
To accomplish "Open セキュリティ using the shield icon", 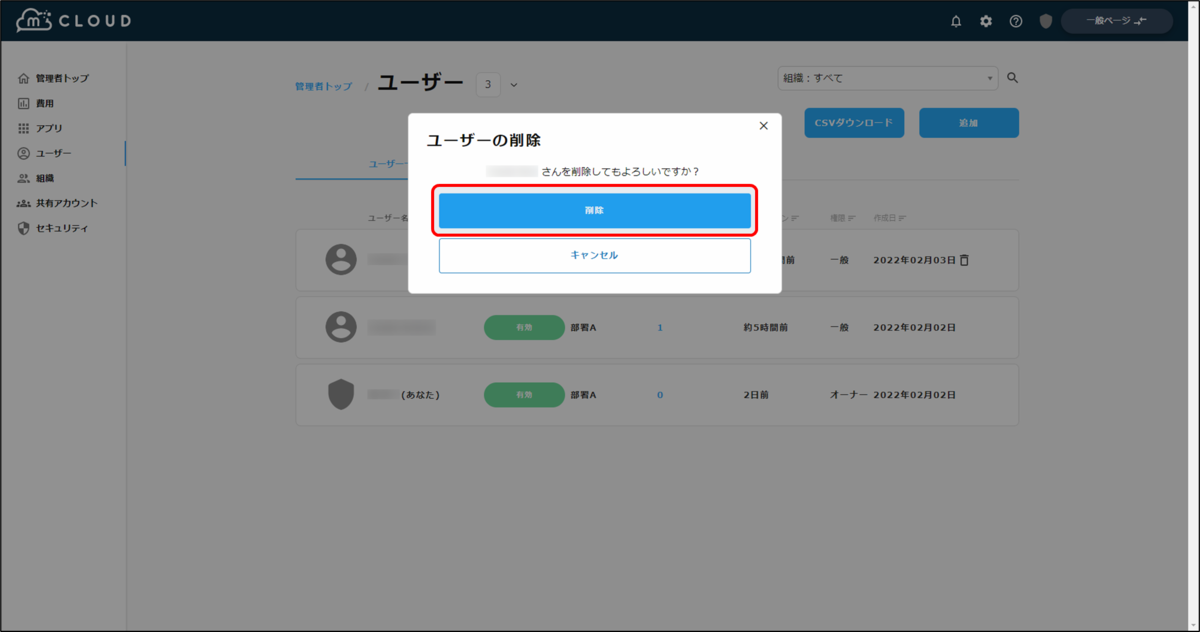I will [x=22, y=227].
